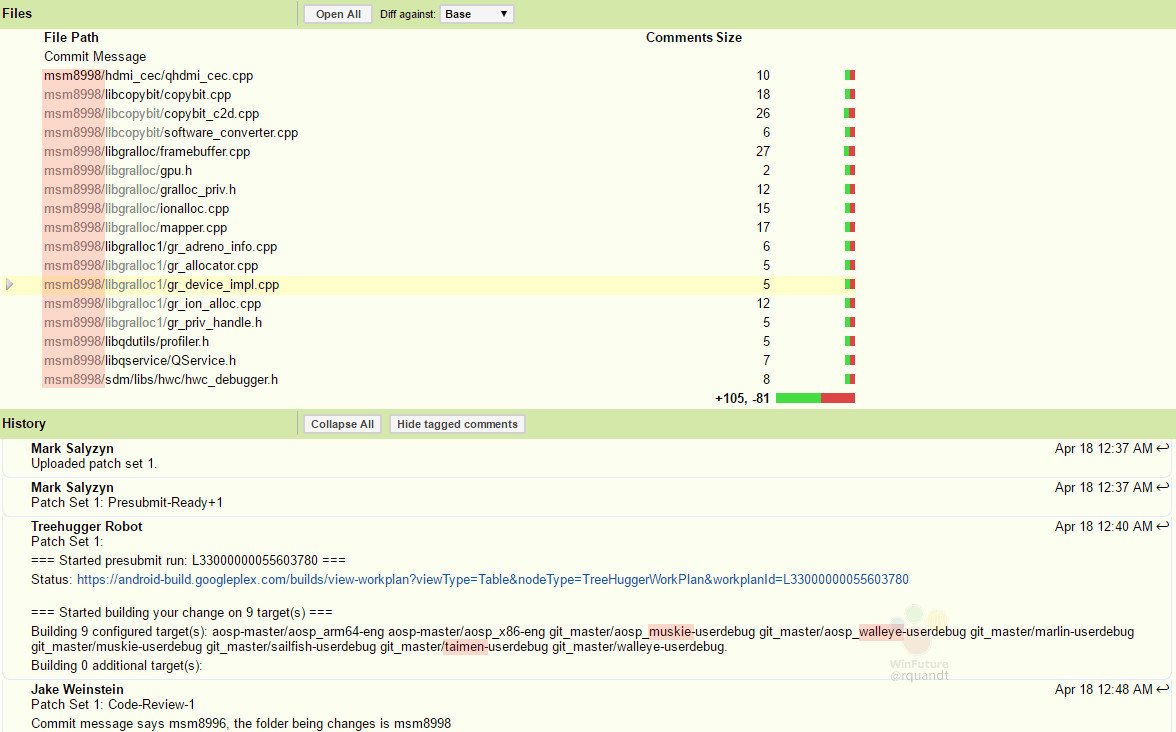
Task: Click reply arrow on Jake Weinstein comment
Action: pos(1162,690)
